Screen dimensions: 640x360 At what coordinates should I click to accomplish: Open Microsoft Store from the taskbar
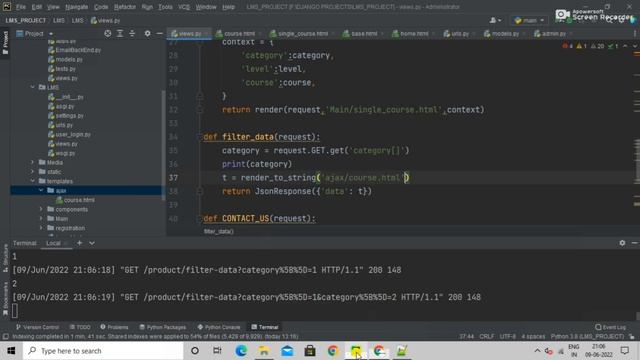coord(310,351)
